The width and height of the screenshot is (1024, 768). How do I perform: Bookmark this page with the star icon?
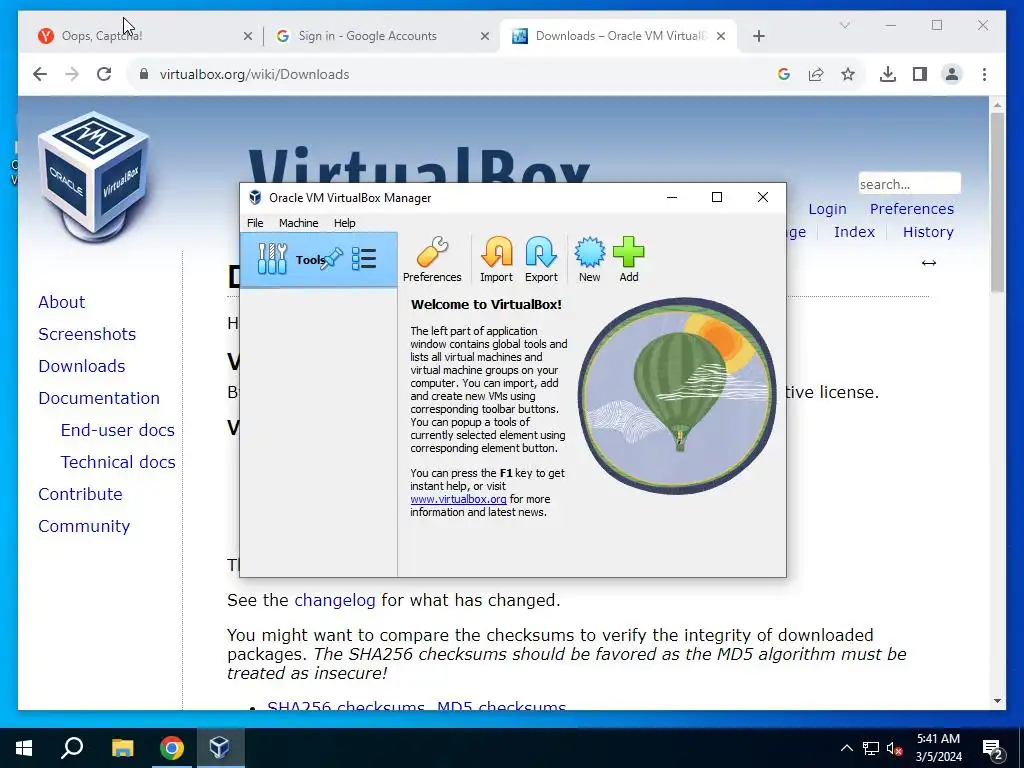coord(848,74)
